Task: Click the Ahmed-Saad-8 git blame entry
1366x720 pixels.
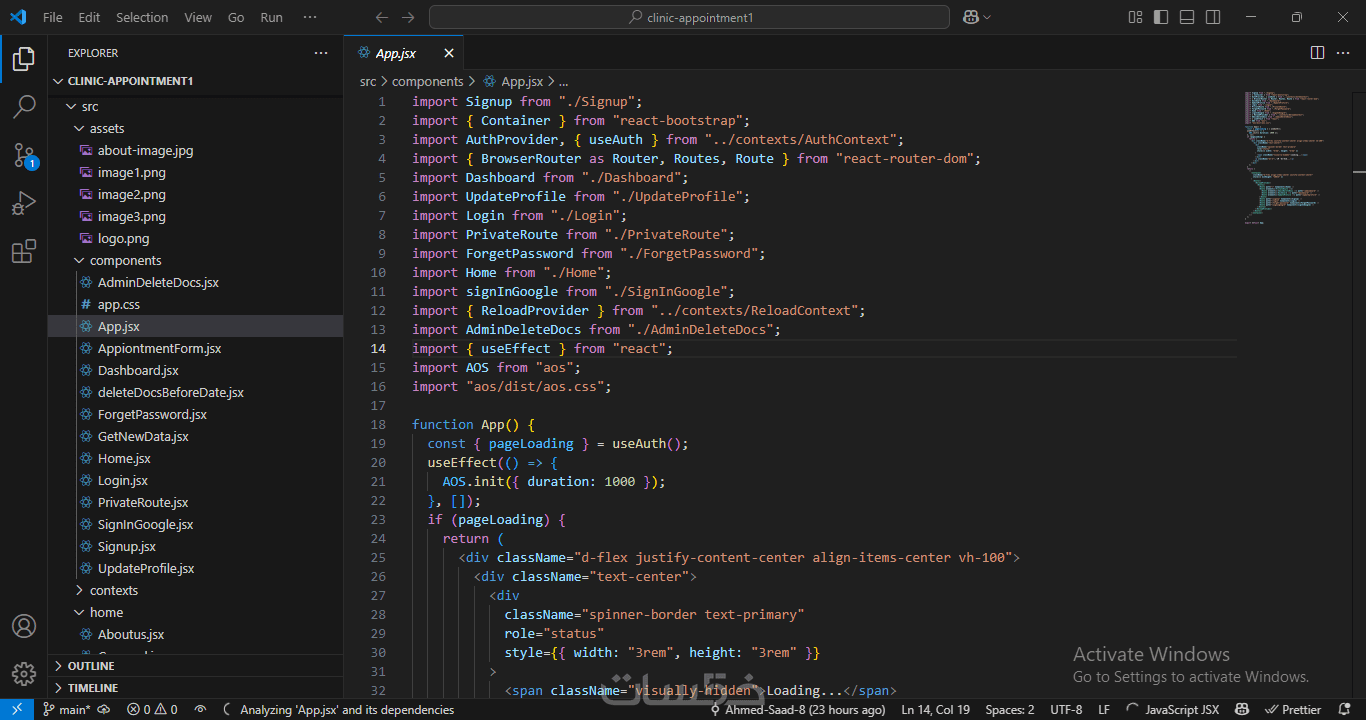Action: point(797,709)
